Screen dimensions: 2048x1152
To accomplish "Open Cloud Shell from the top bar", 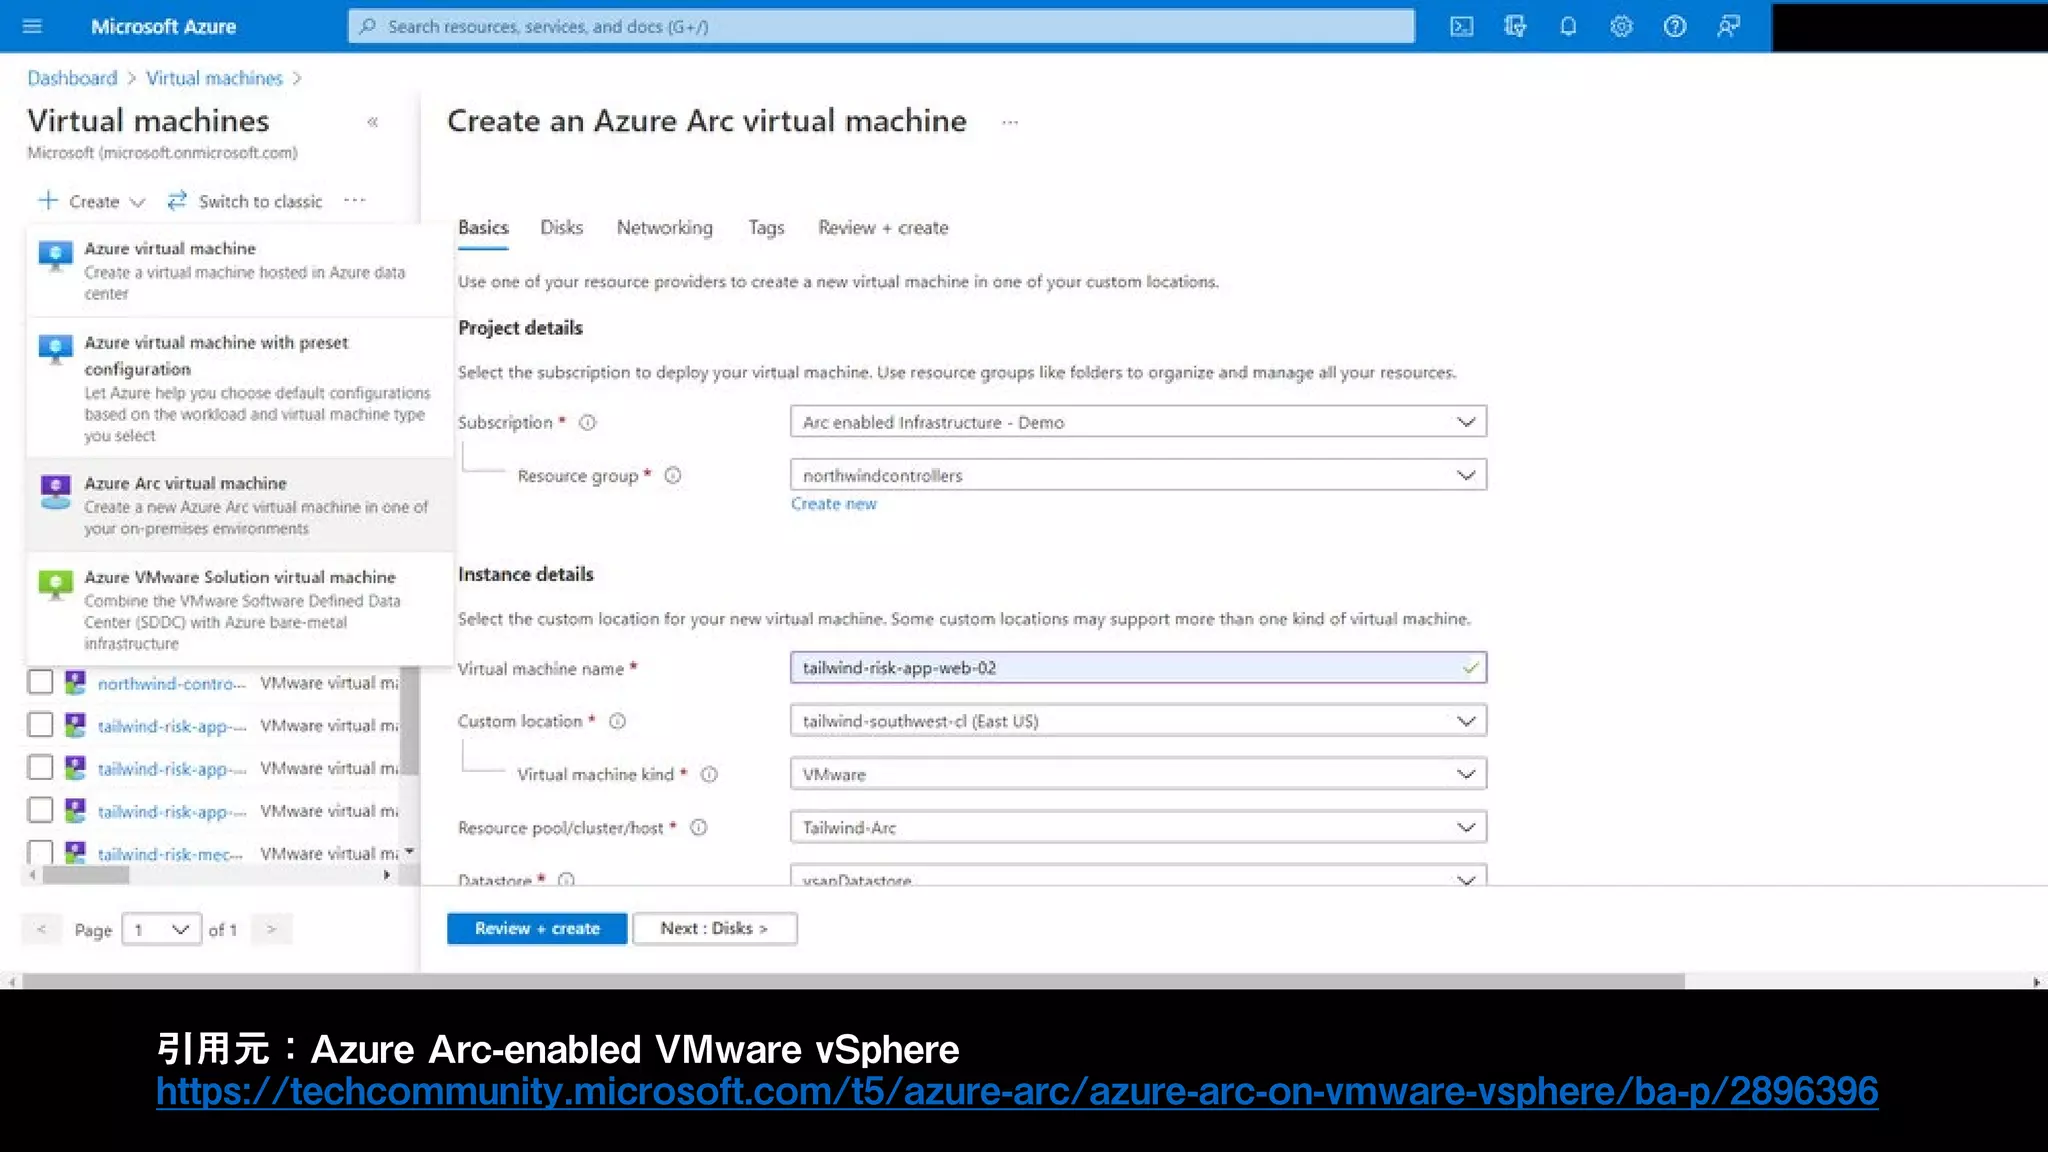I will [x=1461, y=26].
